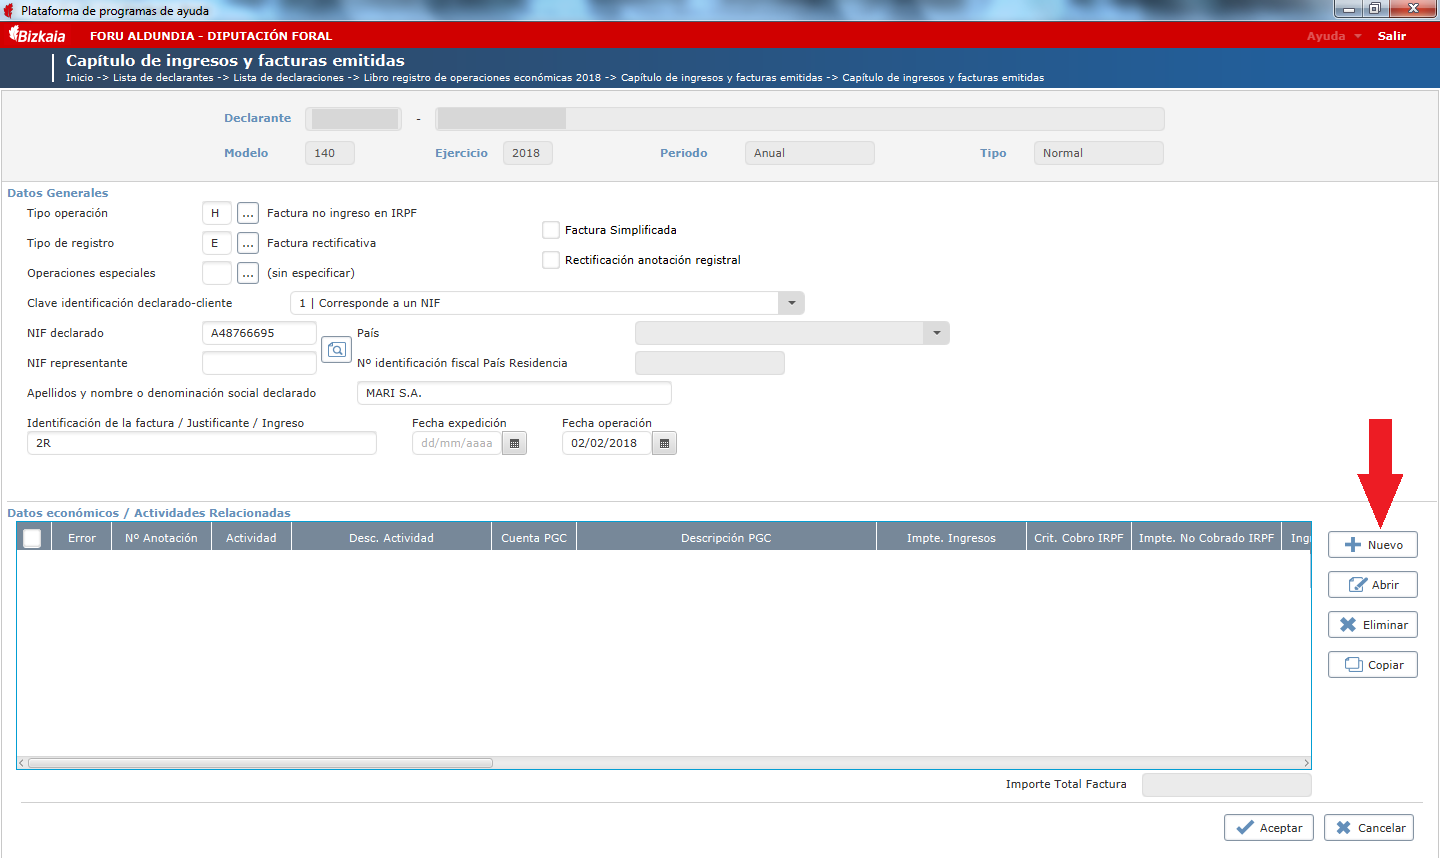
Task: Open Fecha operación calendar picker
Action: point(664,443)
